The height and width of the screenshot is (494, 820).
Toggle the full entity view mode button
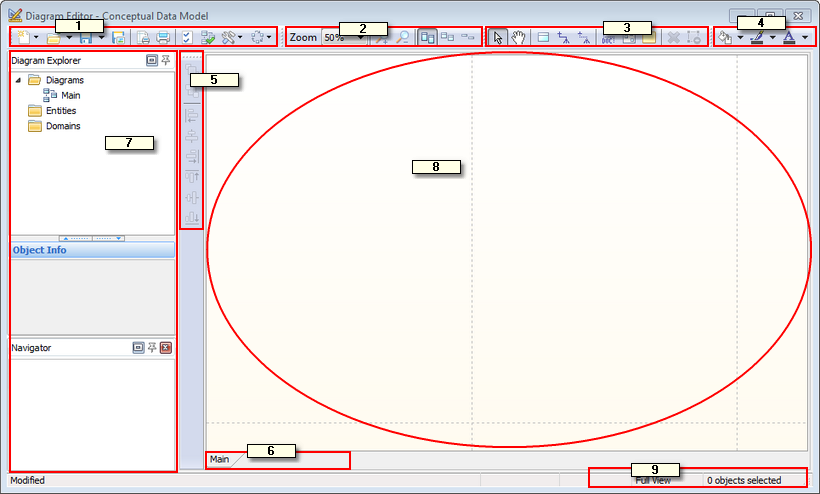pos(427,37)
